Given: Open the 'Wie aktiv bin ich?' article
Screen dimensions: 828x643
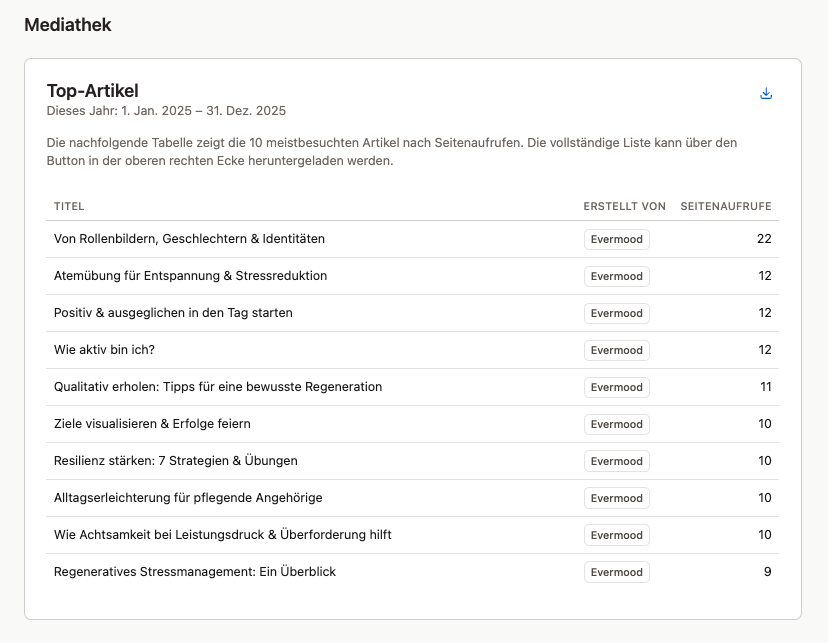Looking at the screenshot, I should click(104, 350).
